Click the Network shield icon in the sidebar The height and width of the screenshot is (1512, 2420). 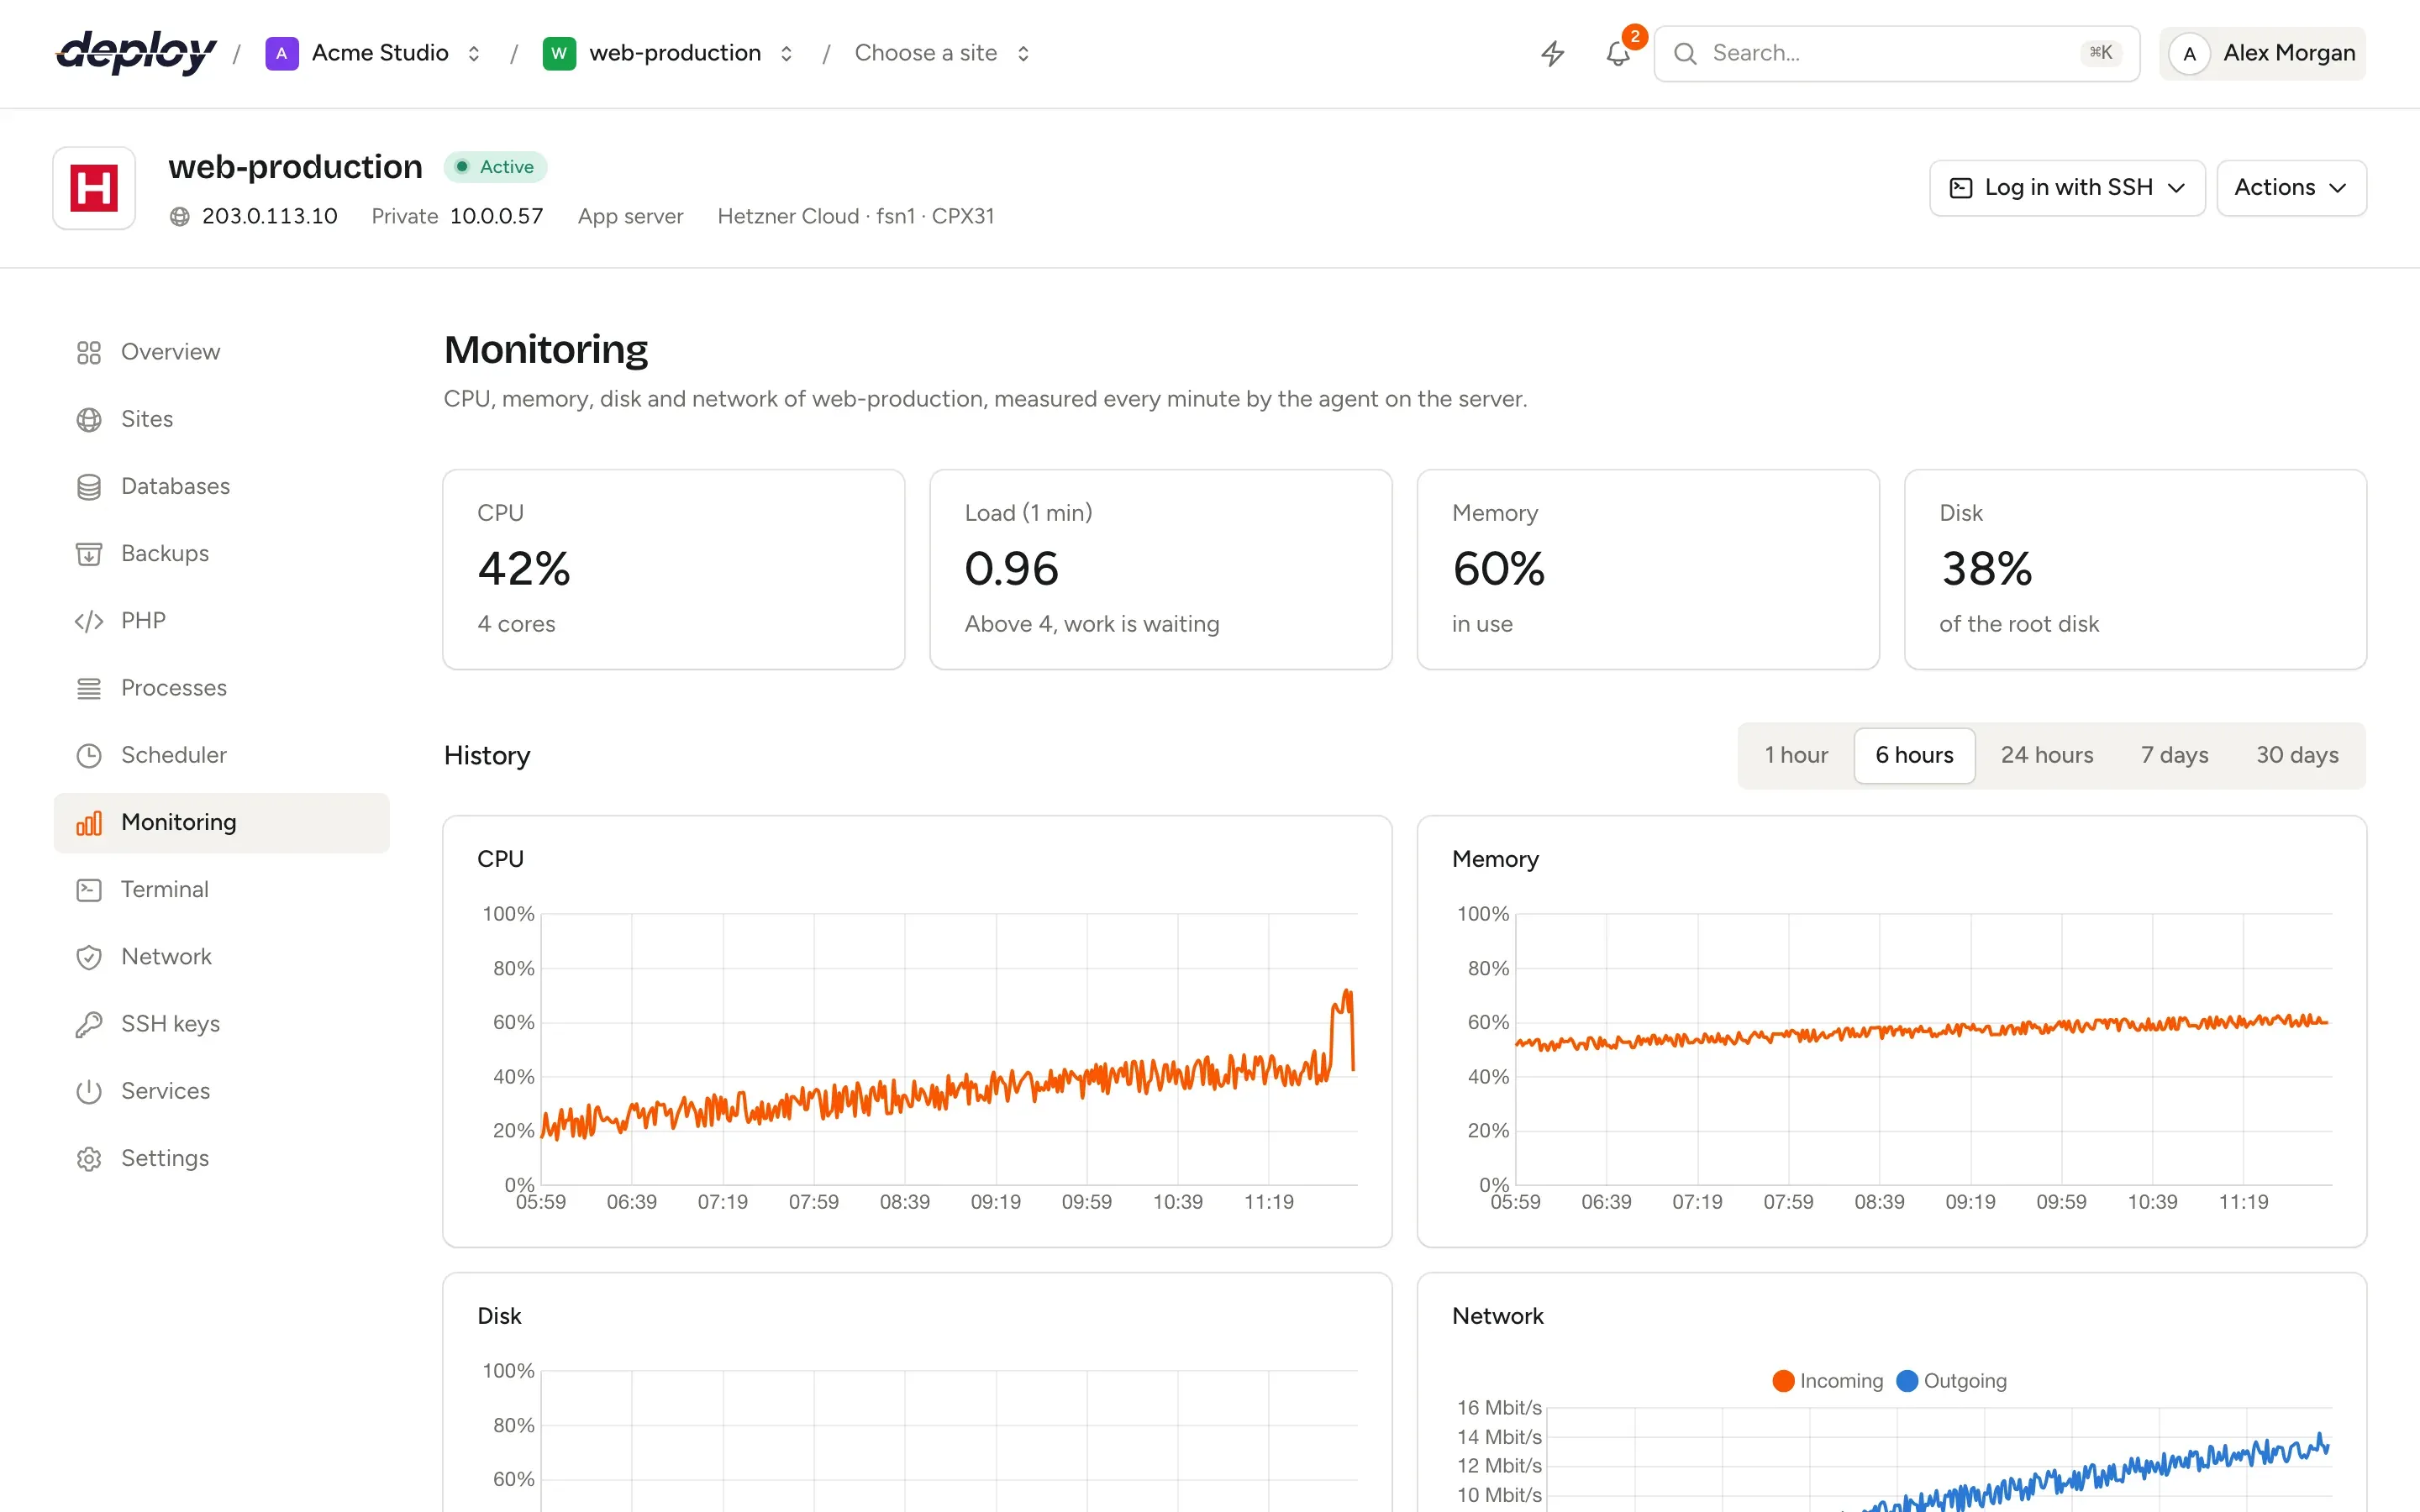tap(89, 957)
